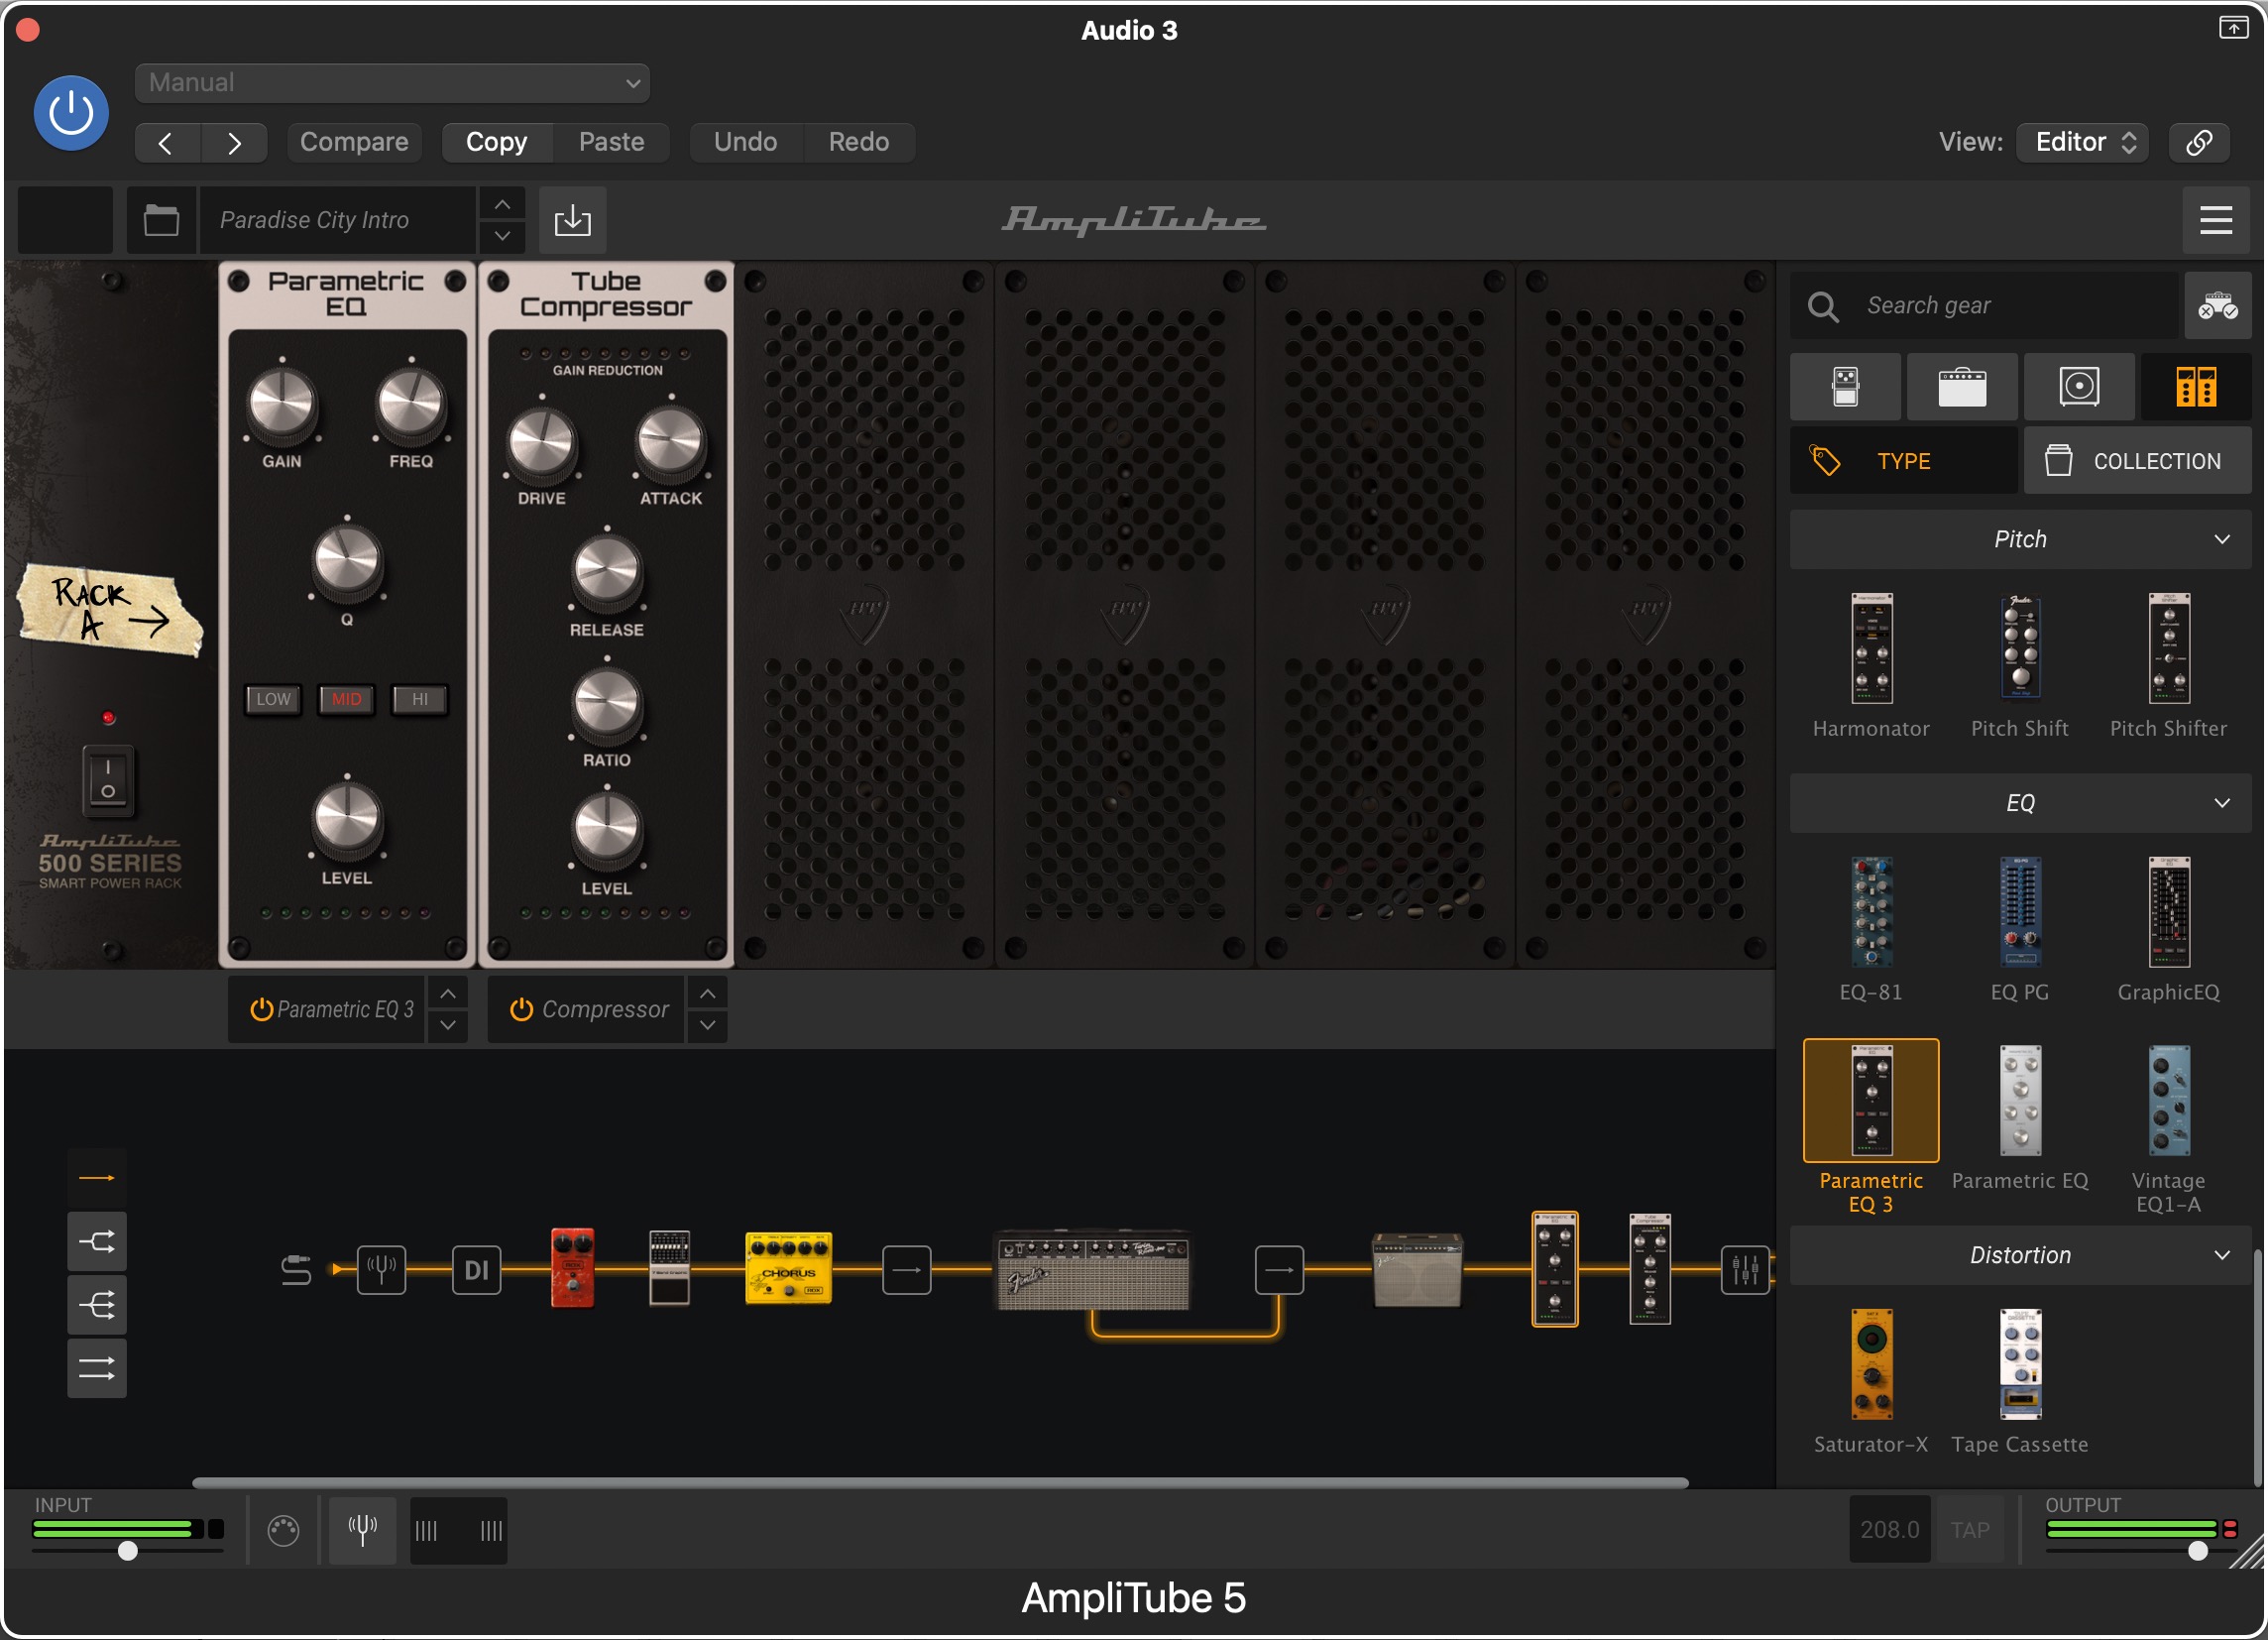Screen dimensions: 2268x1640
Task: Select the Rack effects gear tab
Action: pyautogui.click(x=2196, y=387)
